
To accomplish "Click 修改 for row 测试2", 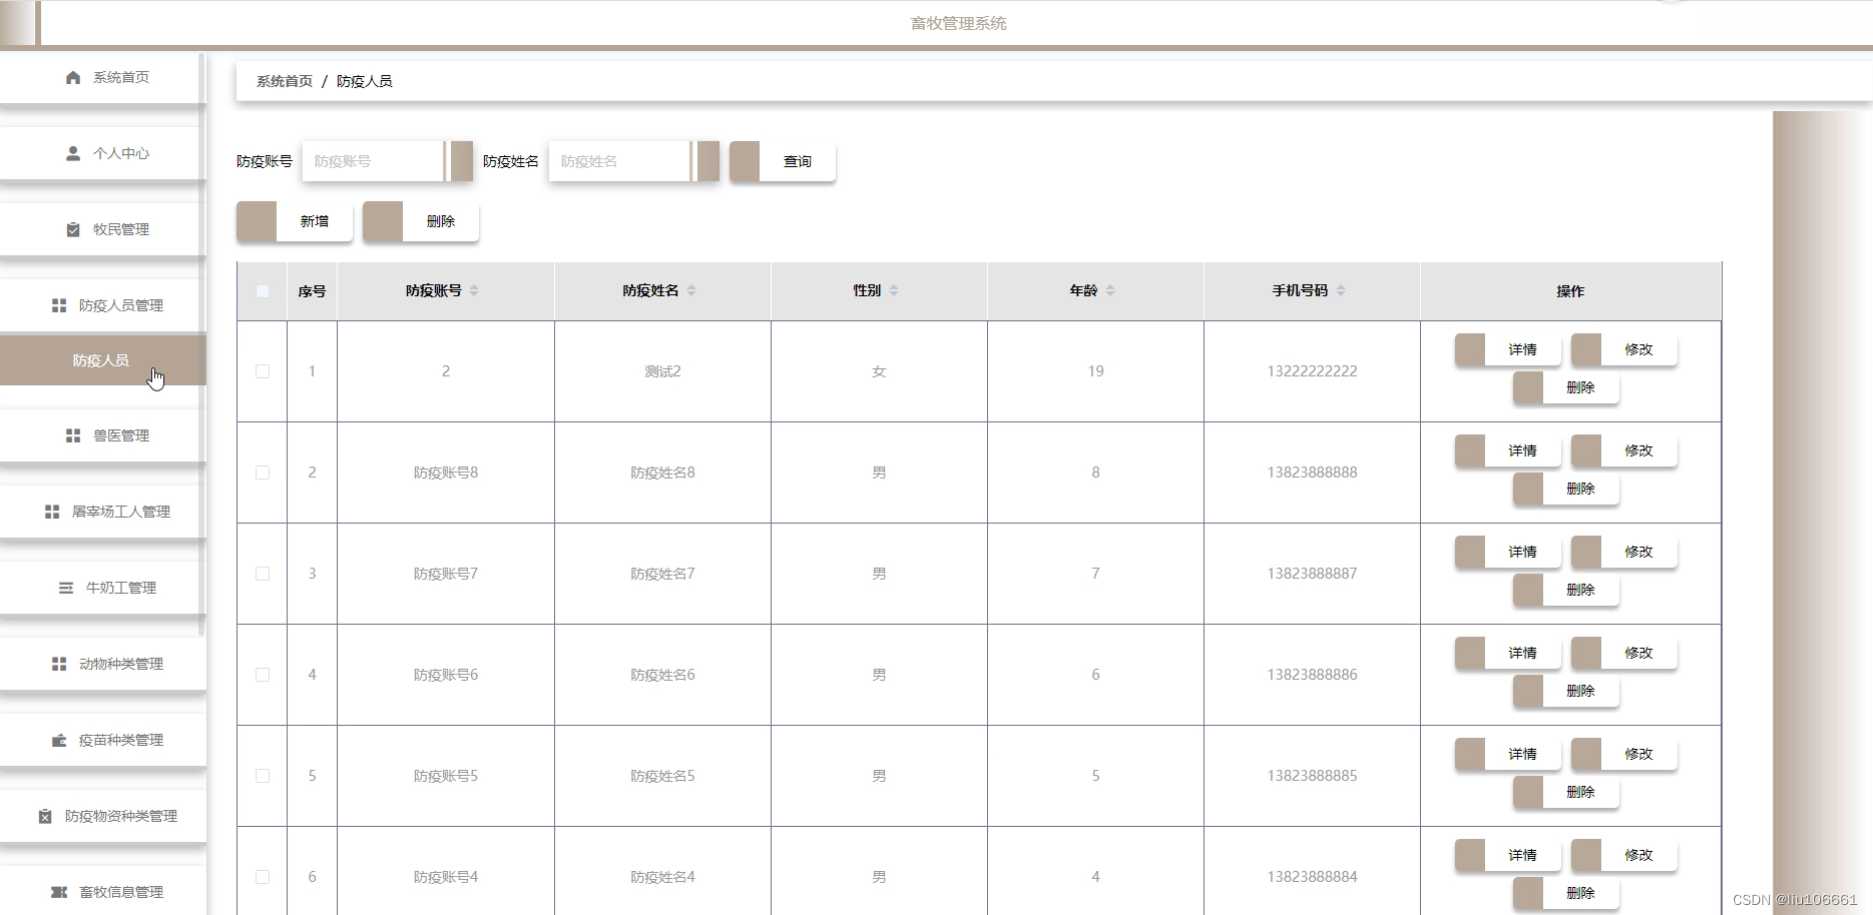I will [x=1624, y=349].
